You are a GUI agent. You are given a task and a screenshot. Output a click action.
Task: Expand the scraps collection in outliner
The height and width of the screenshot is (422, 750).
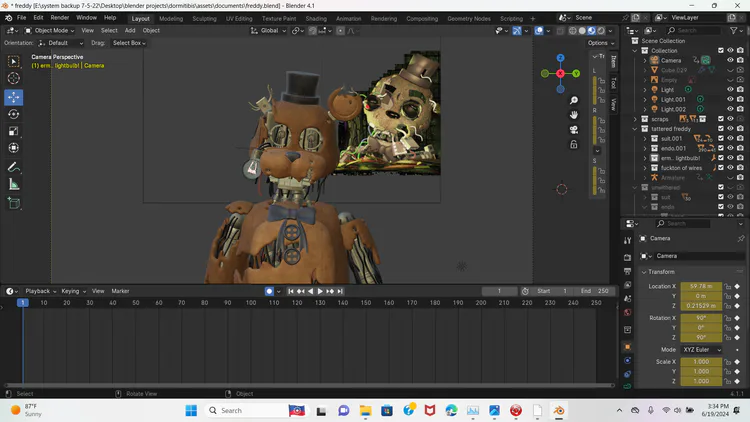coord(635,119)
